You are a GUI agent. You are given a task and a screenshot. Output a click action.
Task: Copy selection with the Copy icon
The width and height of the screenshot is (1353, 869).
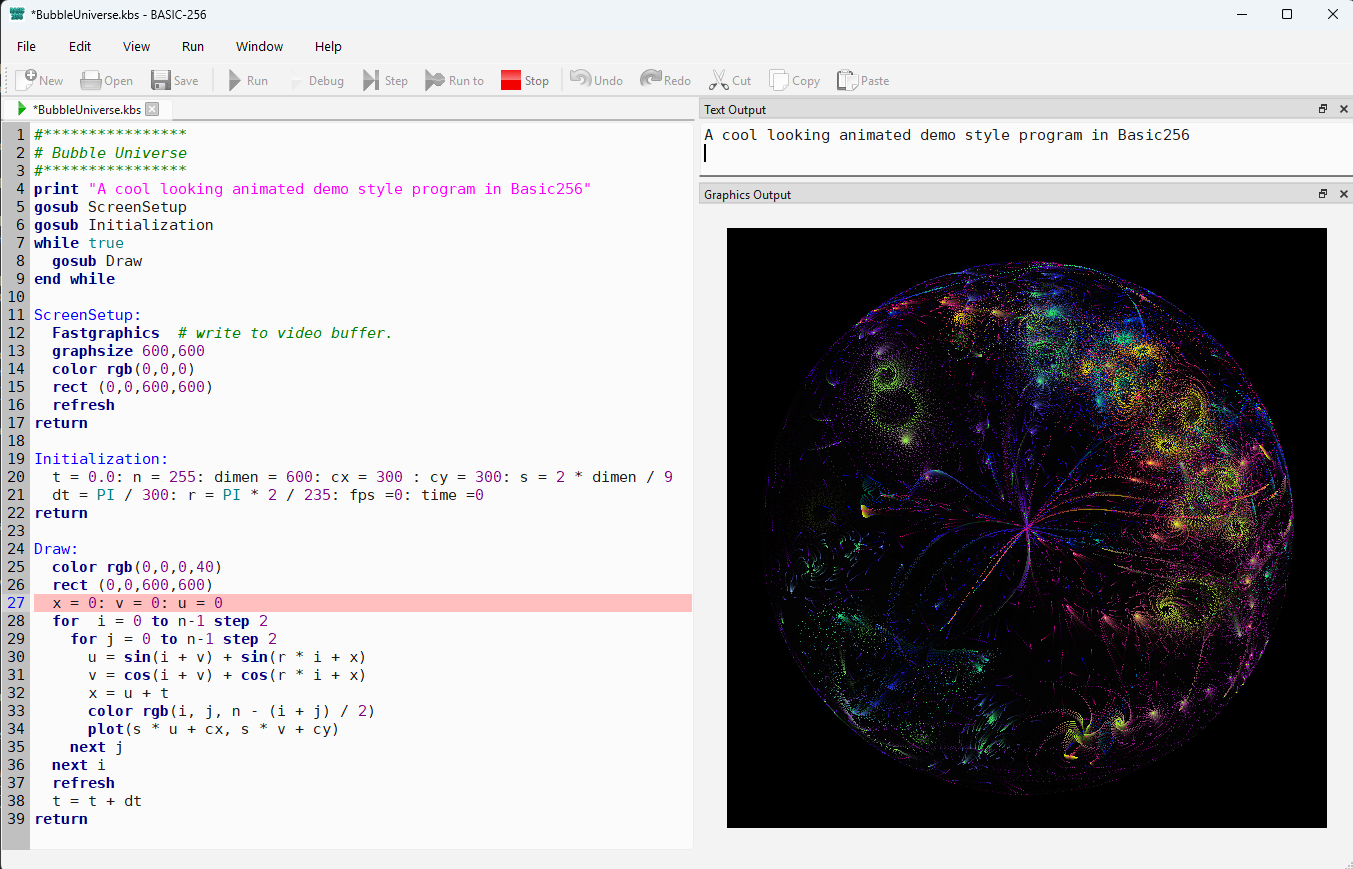click(x=794, y=80)
